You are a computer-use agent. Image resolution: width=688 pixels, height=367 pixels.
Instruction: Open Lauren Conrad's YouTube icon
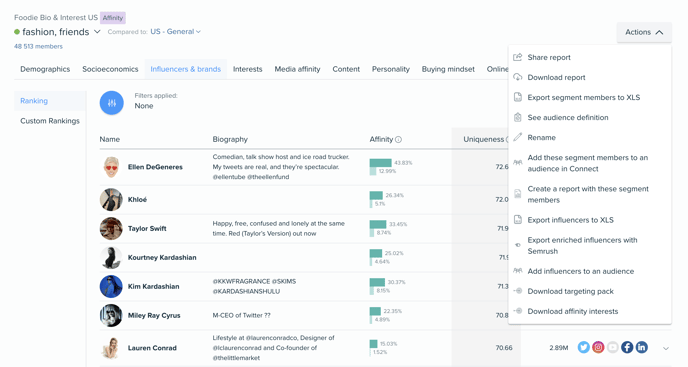click(613, 347)
